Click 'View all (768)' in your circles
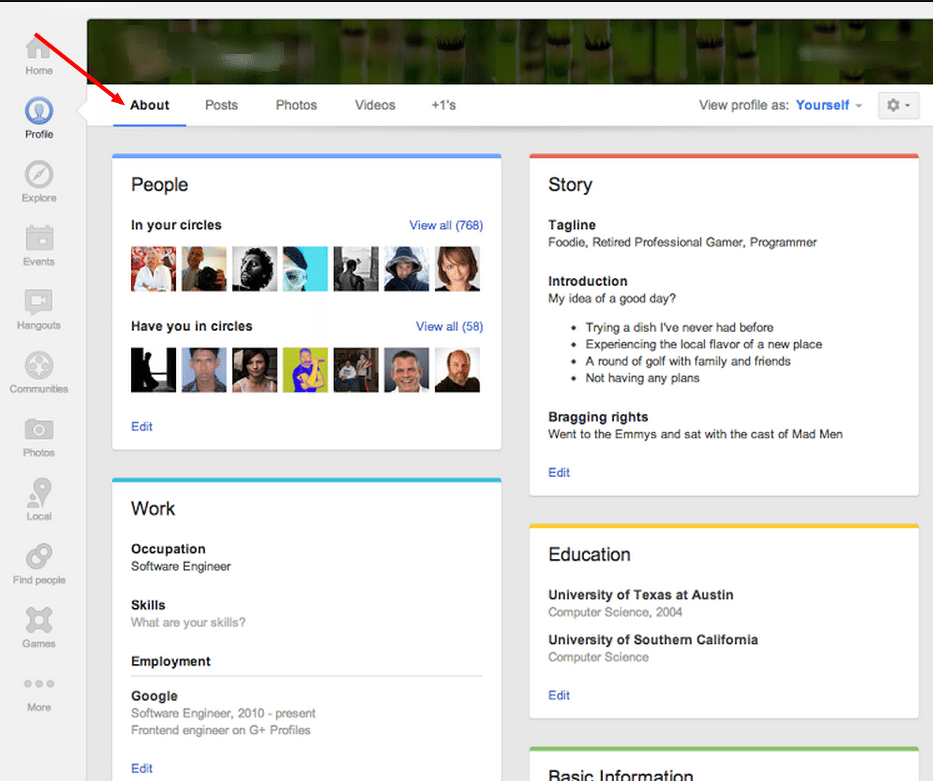This screenshot has height=781, width=933. point(446,226)
